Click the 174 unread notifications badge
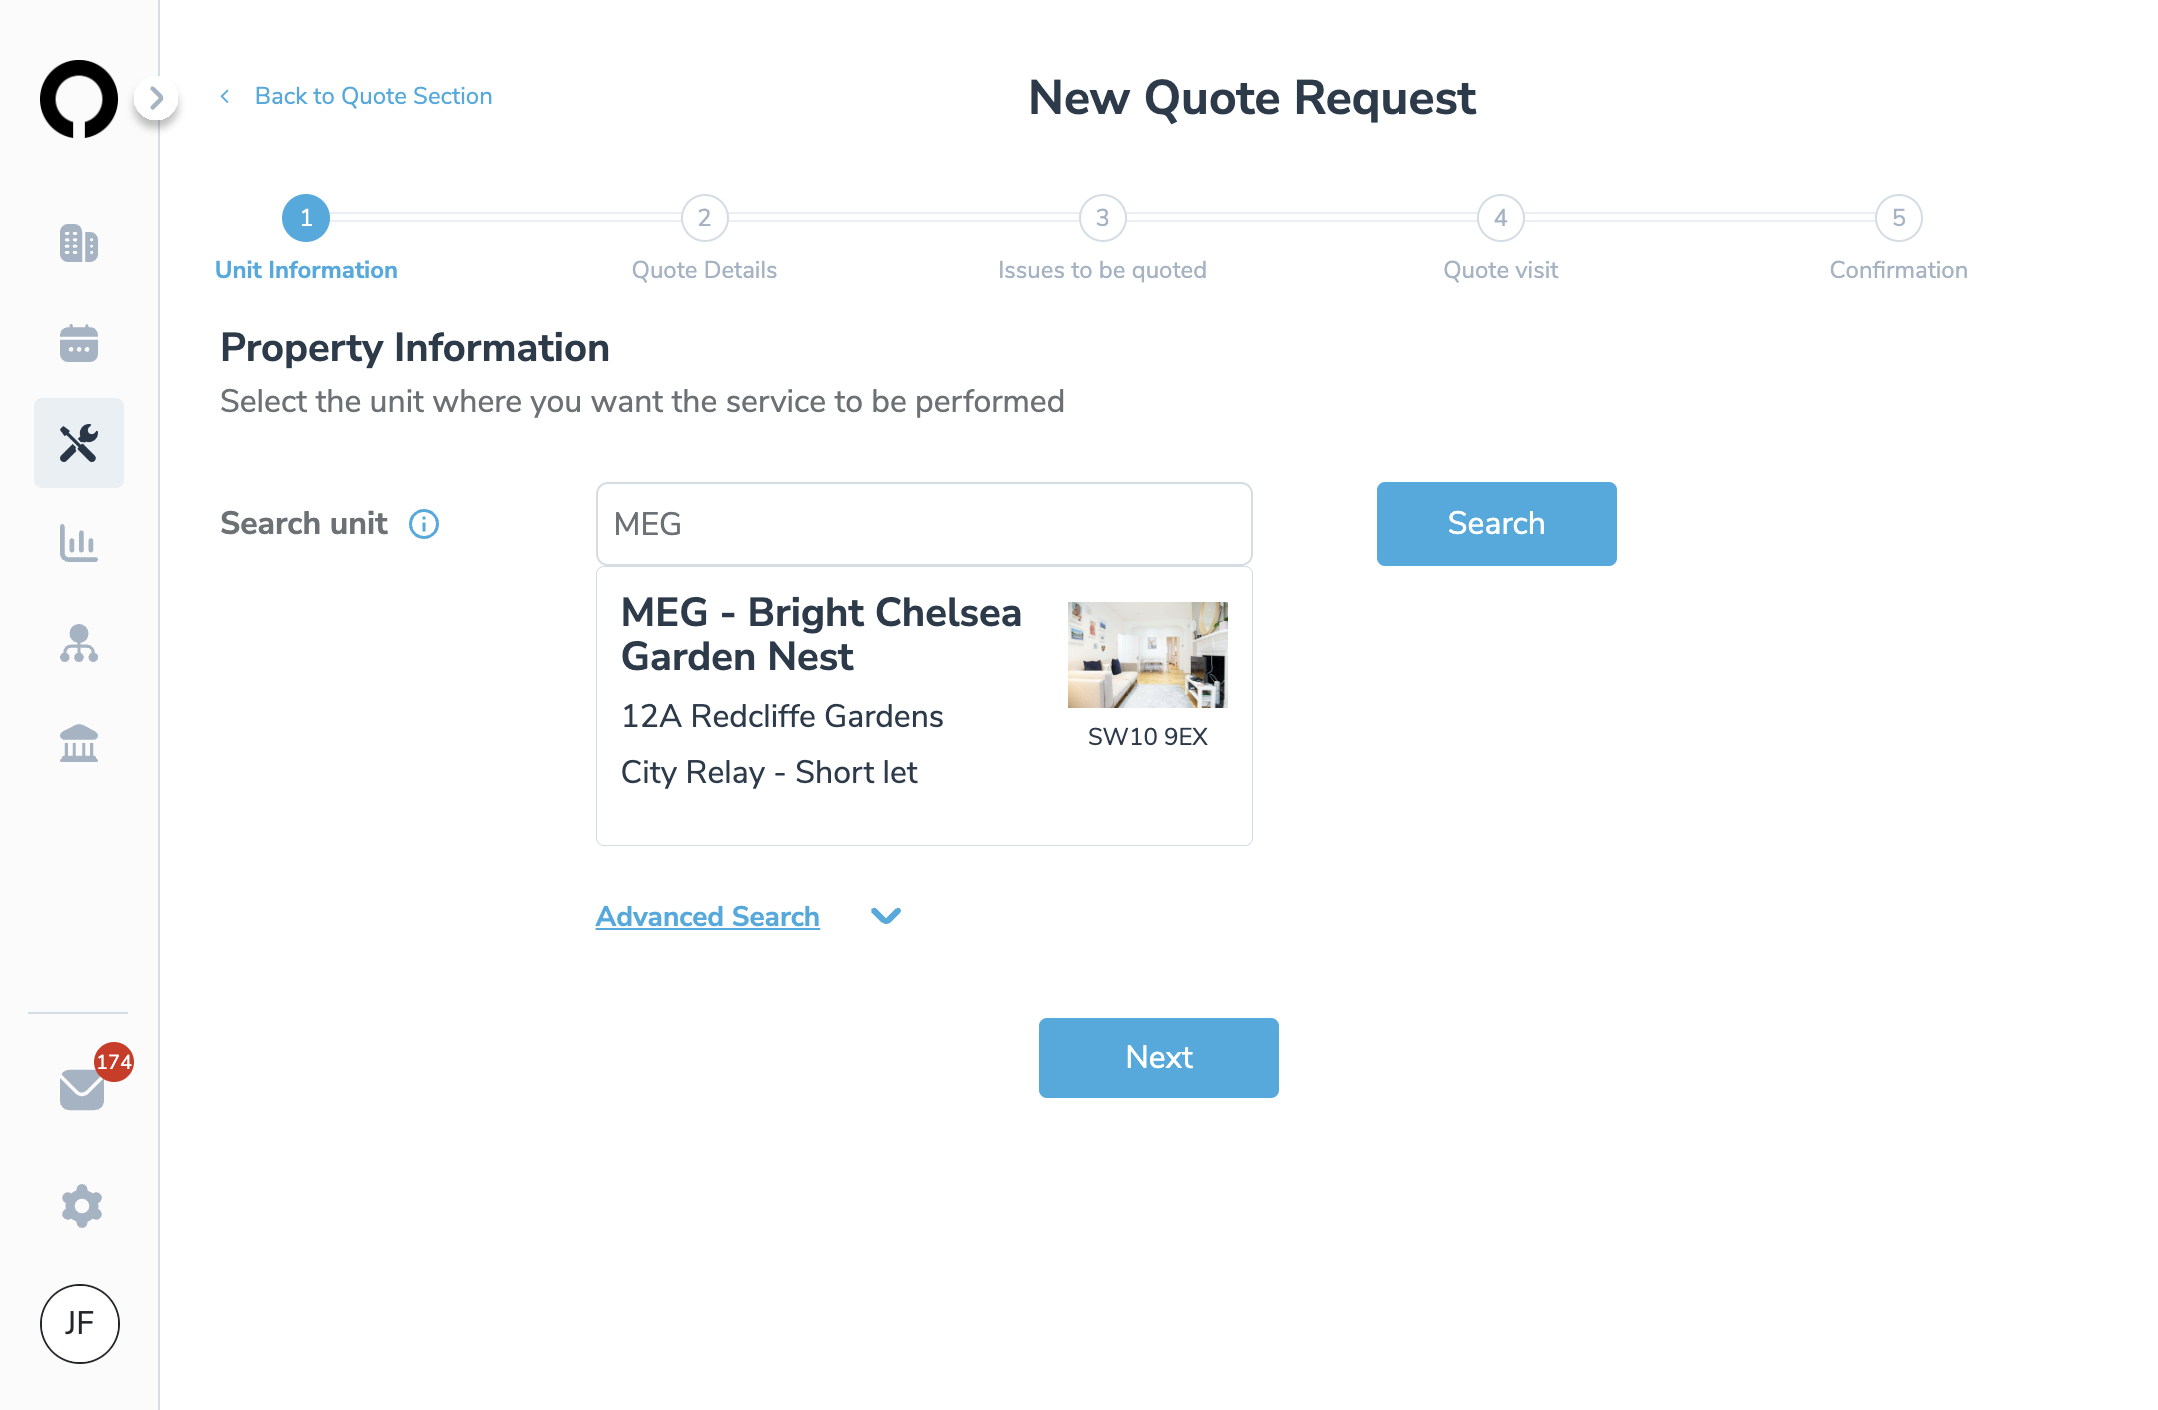2158x1410 pixels. click(x=114, y=1061)
